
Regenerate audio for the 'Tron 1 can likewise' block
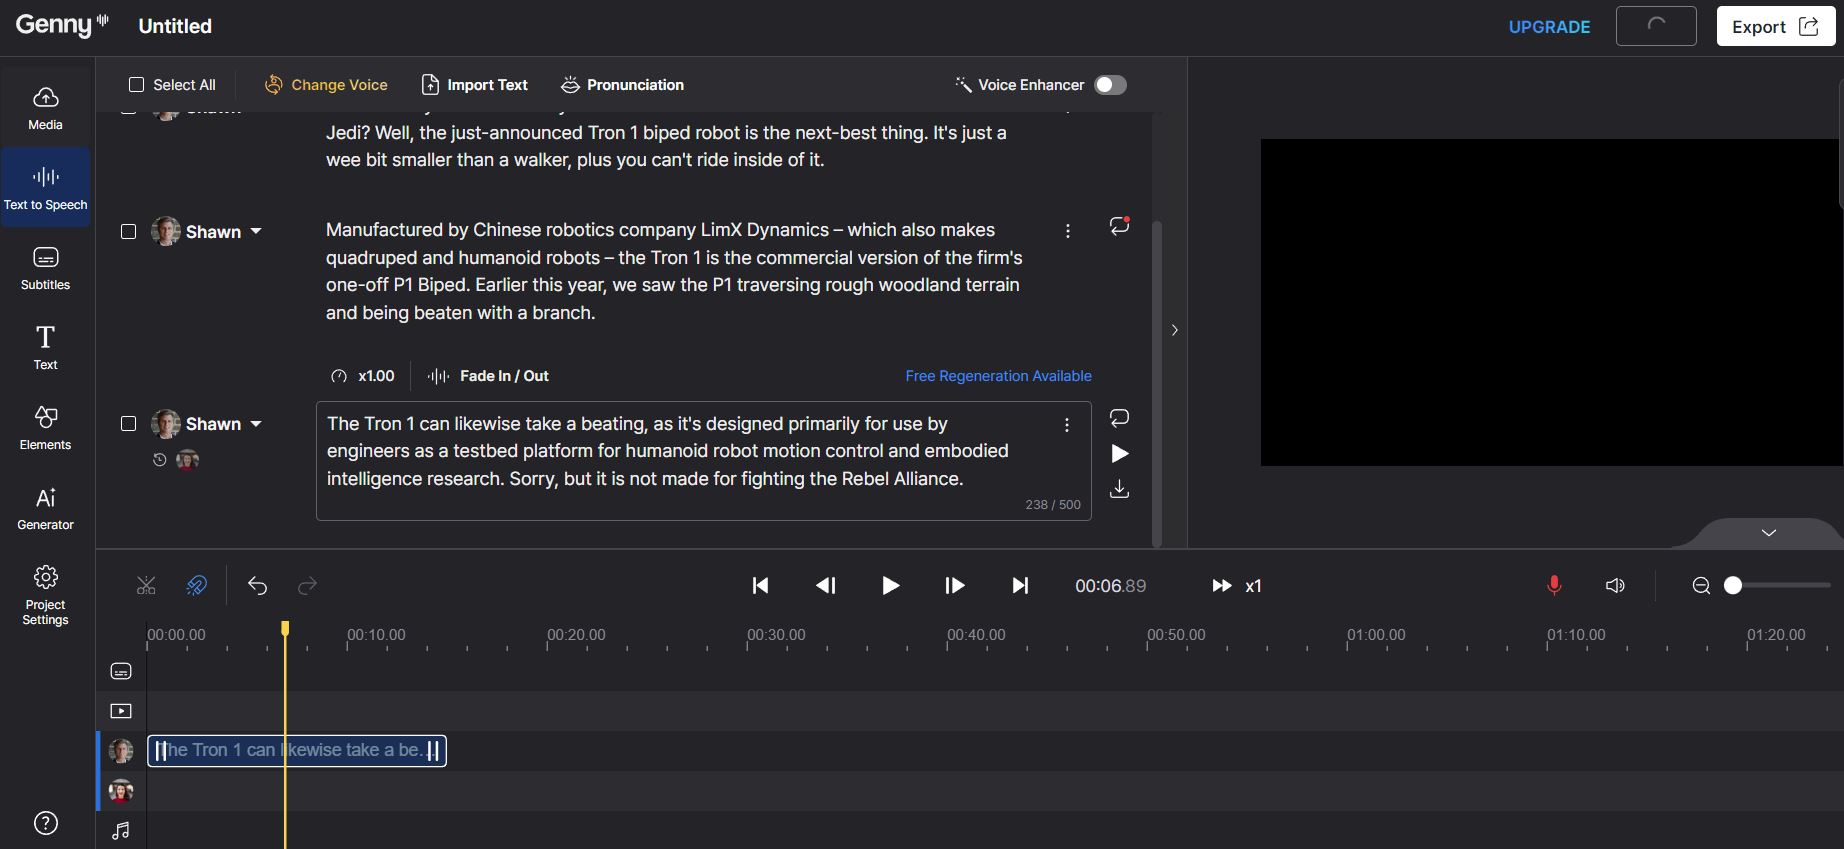[1120, 418]
